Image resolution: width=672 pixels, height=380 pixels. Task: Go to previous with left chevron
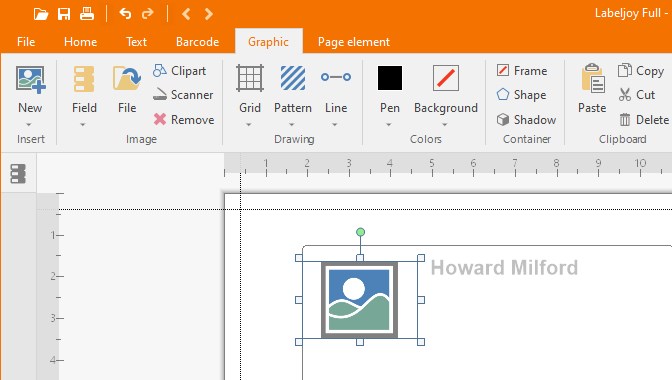pos(186,14)
